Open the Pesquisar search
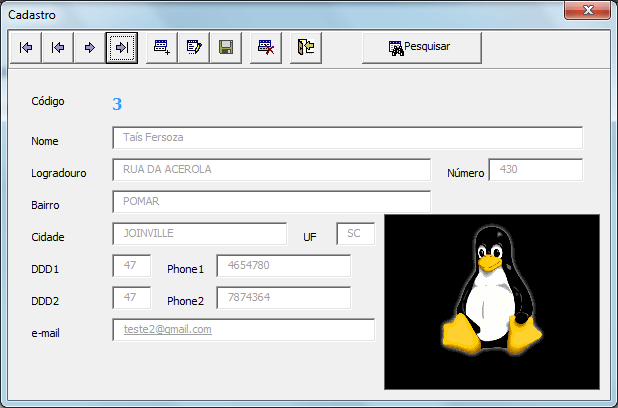Image resolution: width=618 pixels, height=408 pixels. click(421, 47)
